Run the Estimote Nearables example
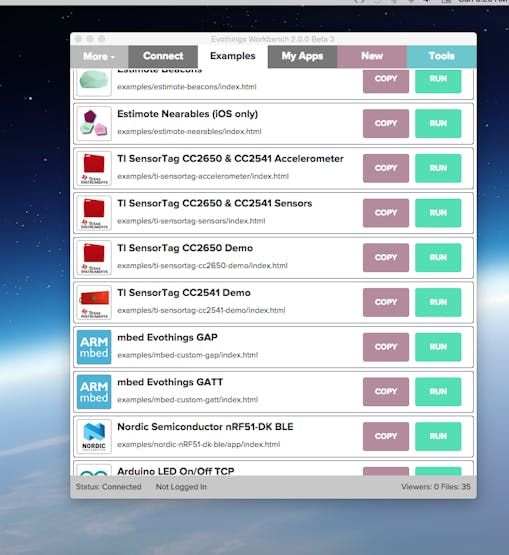The image size is (509, 555). 438,123
